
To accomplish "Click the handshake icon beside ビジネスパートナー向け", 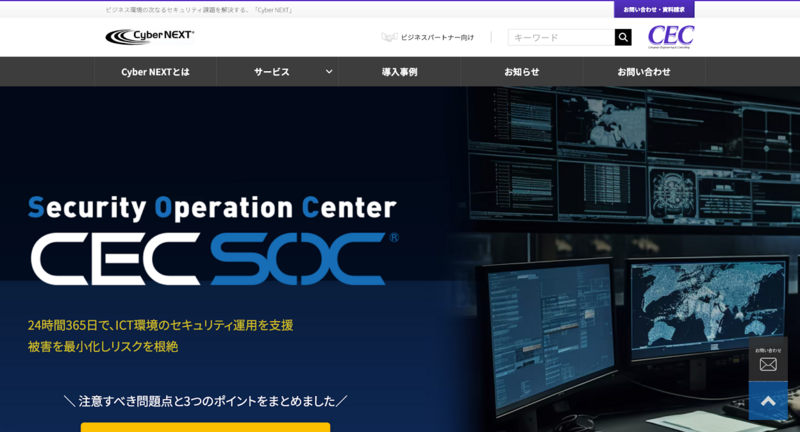I will coord(389,37).
